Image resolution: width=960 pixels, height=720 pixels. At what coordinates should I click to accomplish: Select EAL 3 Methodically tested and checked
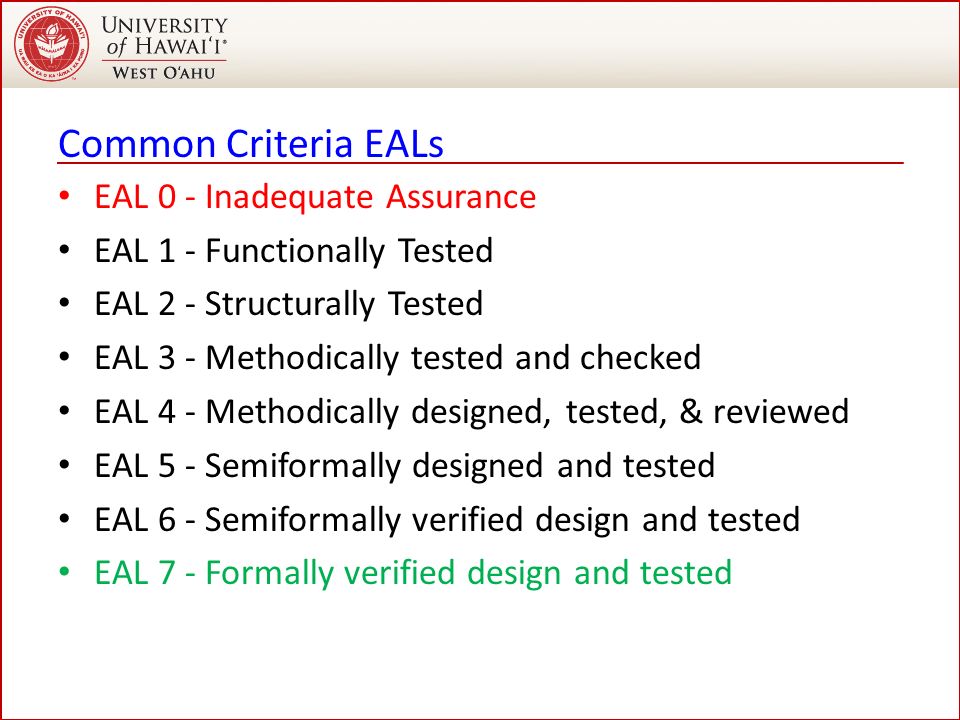click(398, 358)
